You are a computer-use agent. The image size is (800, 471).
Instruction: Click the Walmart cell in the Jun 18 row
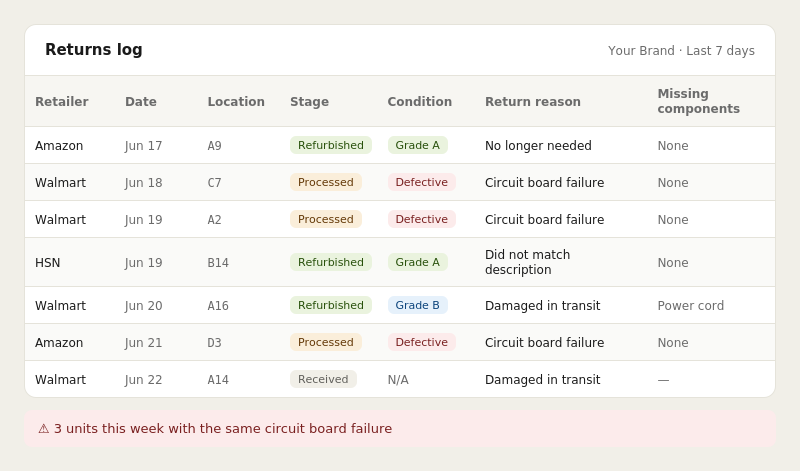61,183
